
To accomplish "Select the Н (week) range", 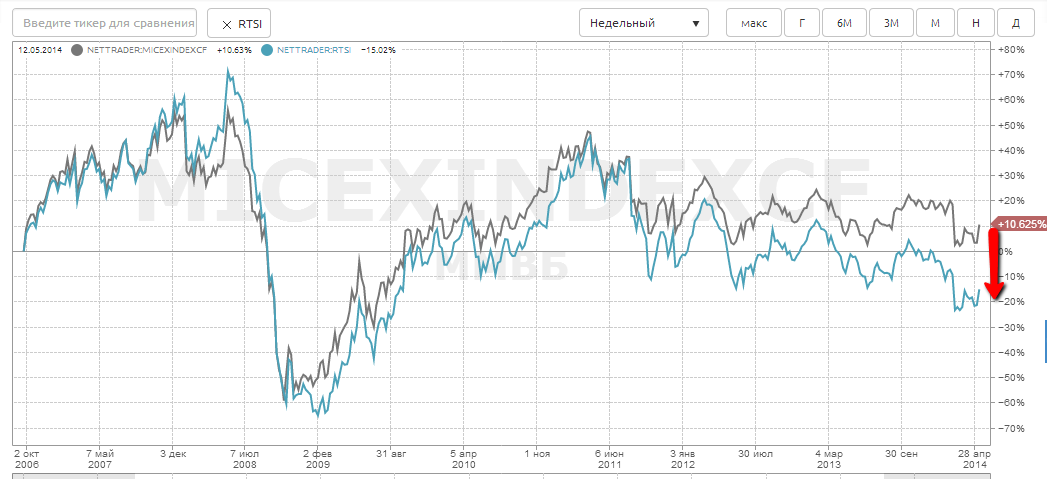I will pos(974,23).
